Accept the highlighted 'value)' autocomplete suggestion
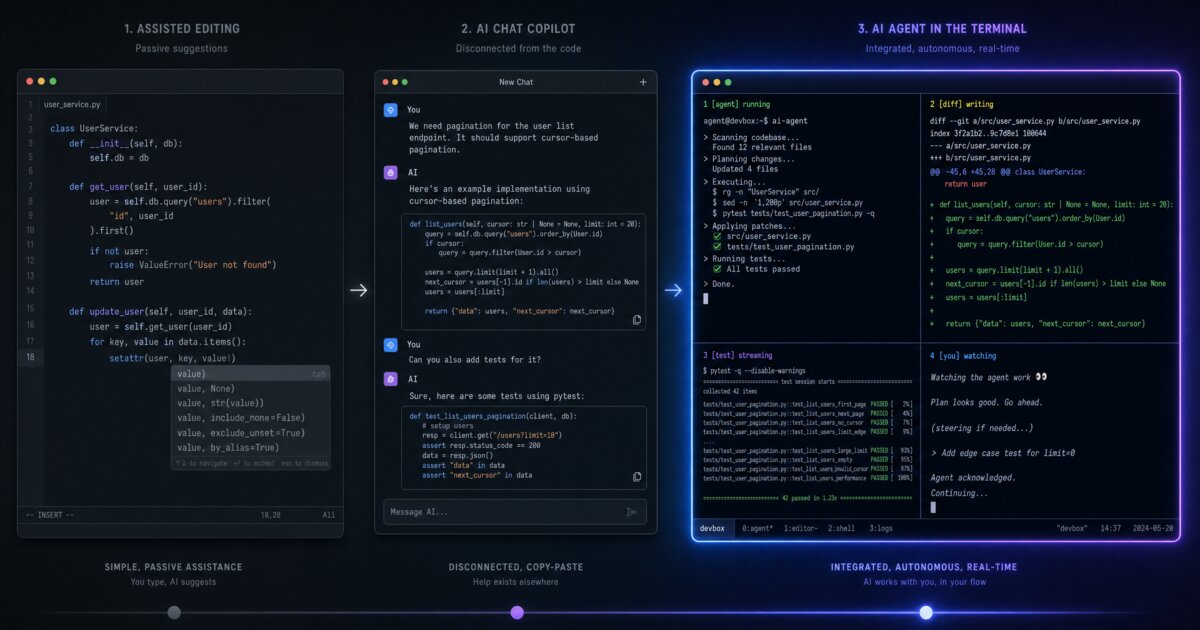1200x630 pixels. pos(250,373)
